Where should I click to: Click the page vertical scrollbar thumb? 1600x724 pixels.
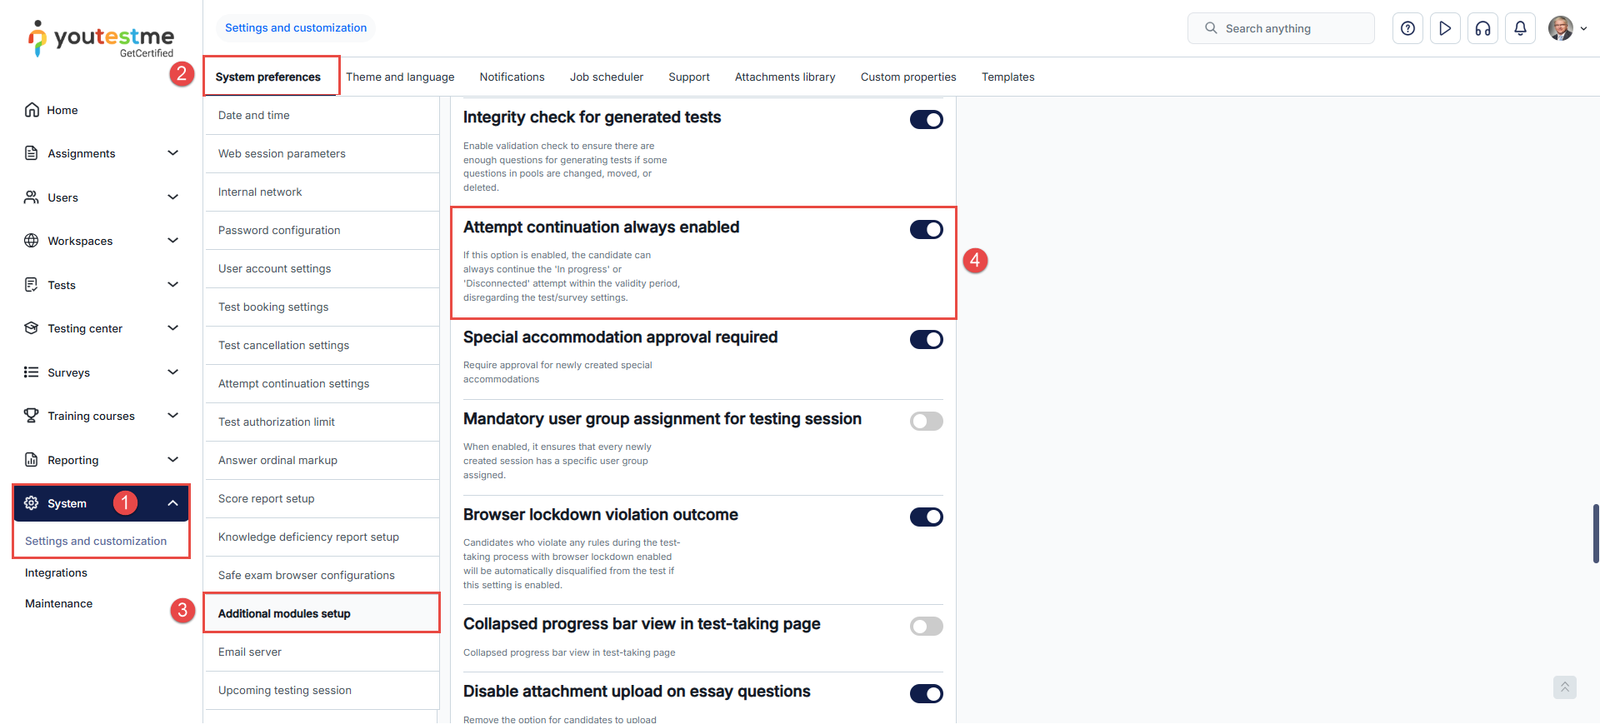1595,533
